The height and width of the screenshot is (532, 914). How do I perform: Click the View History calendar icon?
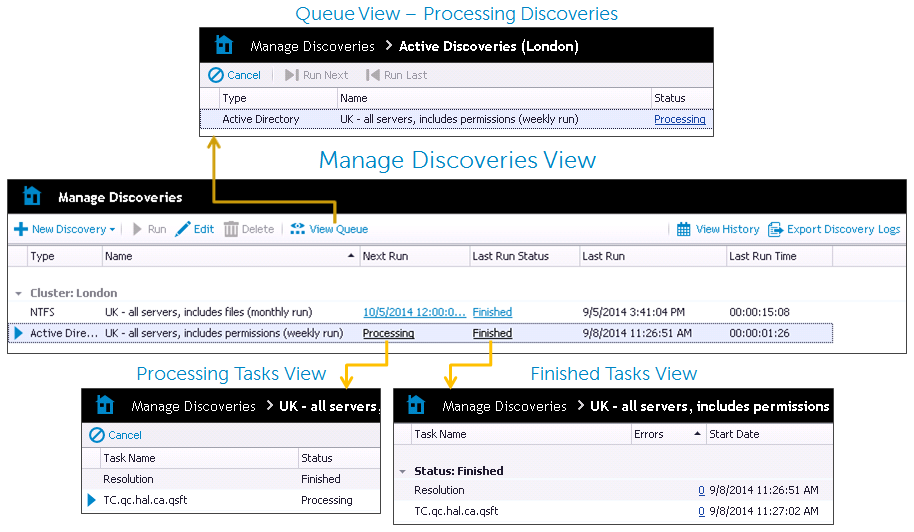(684, 229)
